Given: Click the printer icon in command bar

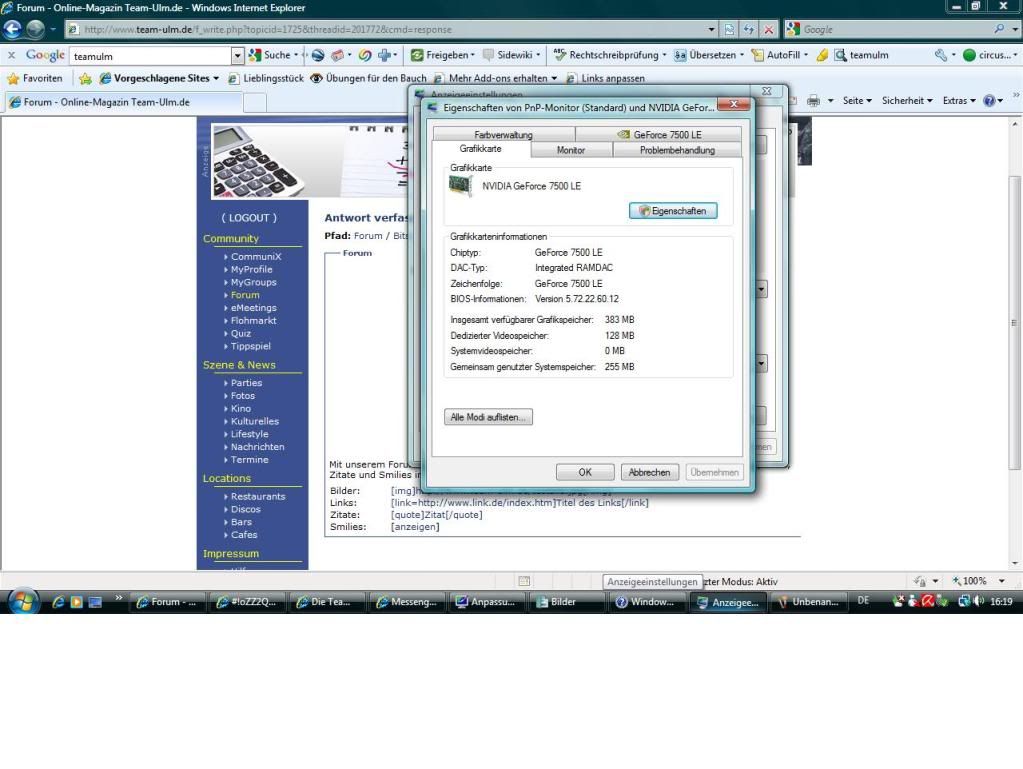Looking at the screenshot, I should pyautogui.click(x=813, y=101).
